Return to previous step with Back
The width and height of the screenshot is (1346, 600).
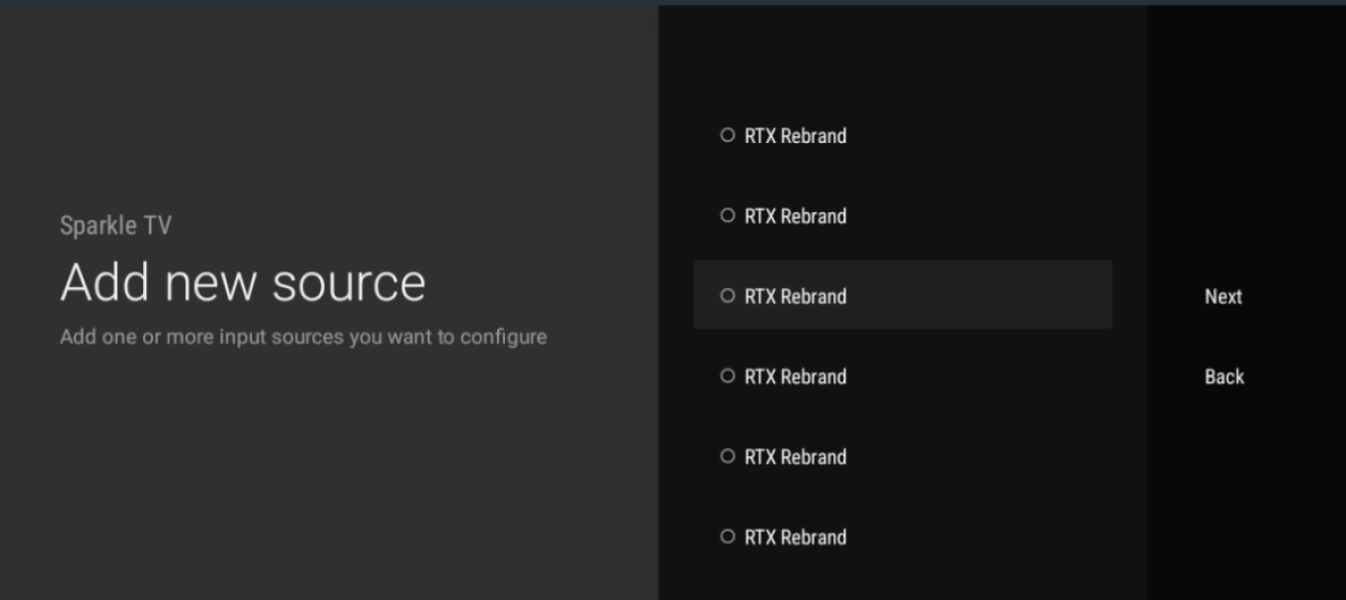pyautogui.click(x=1223, y=377)
